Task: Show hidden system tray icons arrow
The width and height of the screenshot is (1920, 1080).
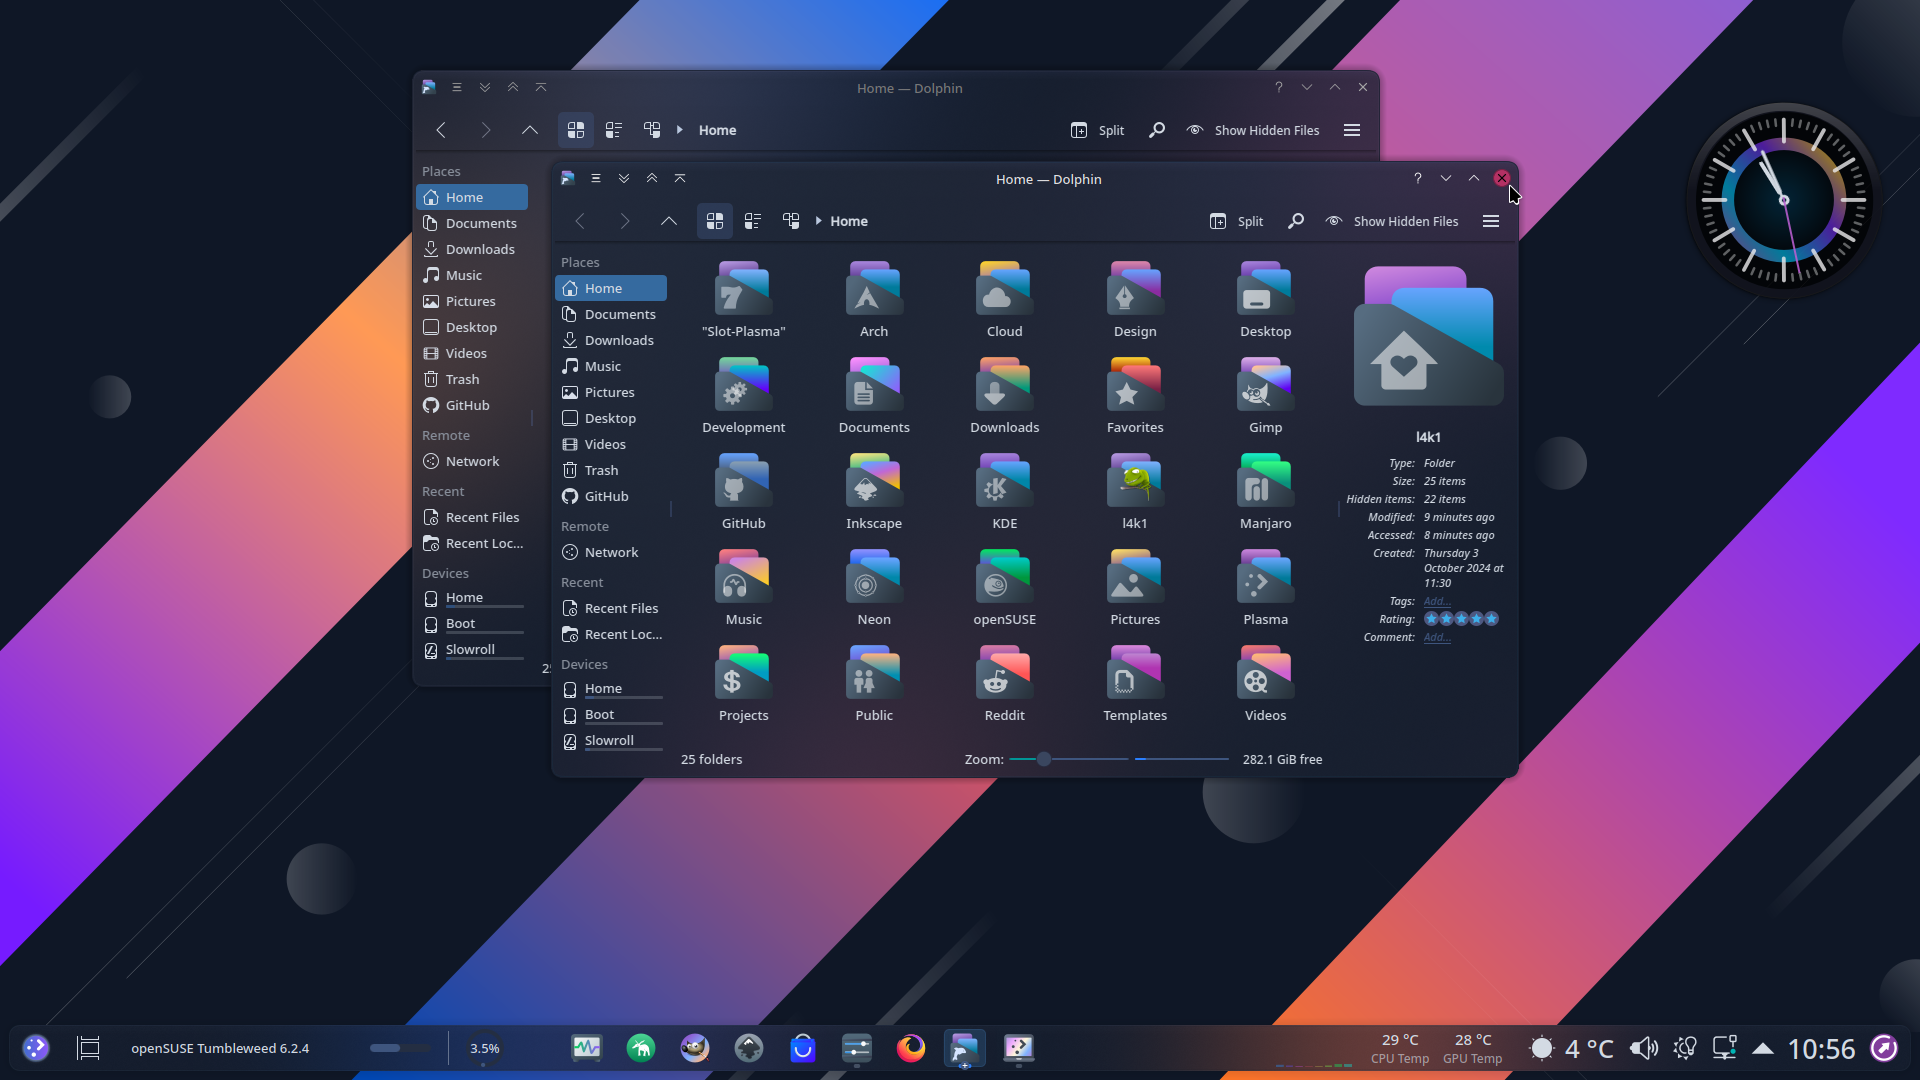Action: pyautogui.click(x=1763, y=1048)
